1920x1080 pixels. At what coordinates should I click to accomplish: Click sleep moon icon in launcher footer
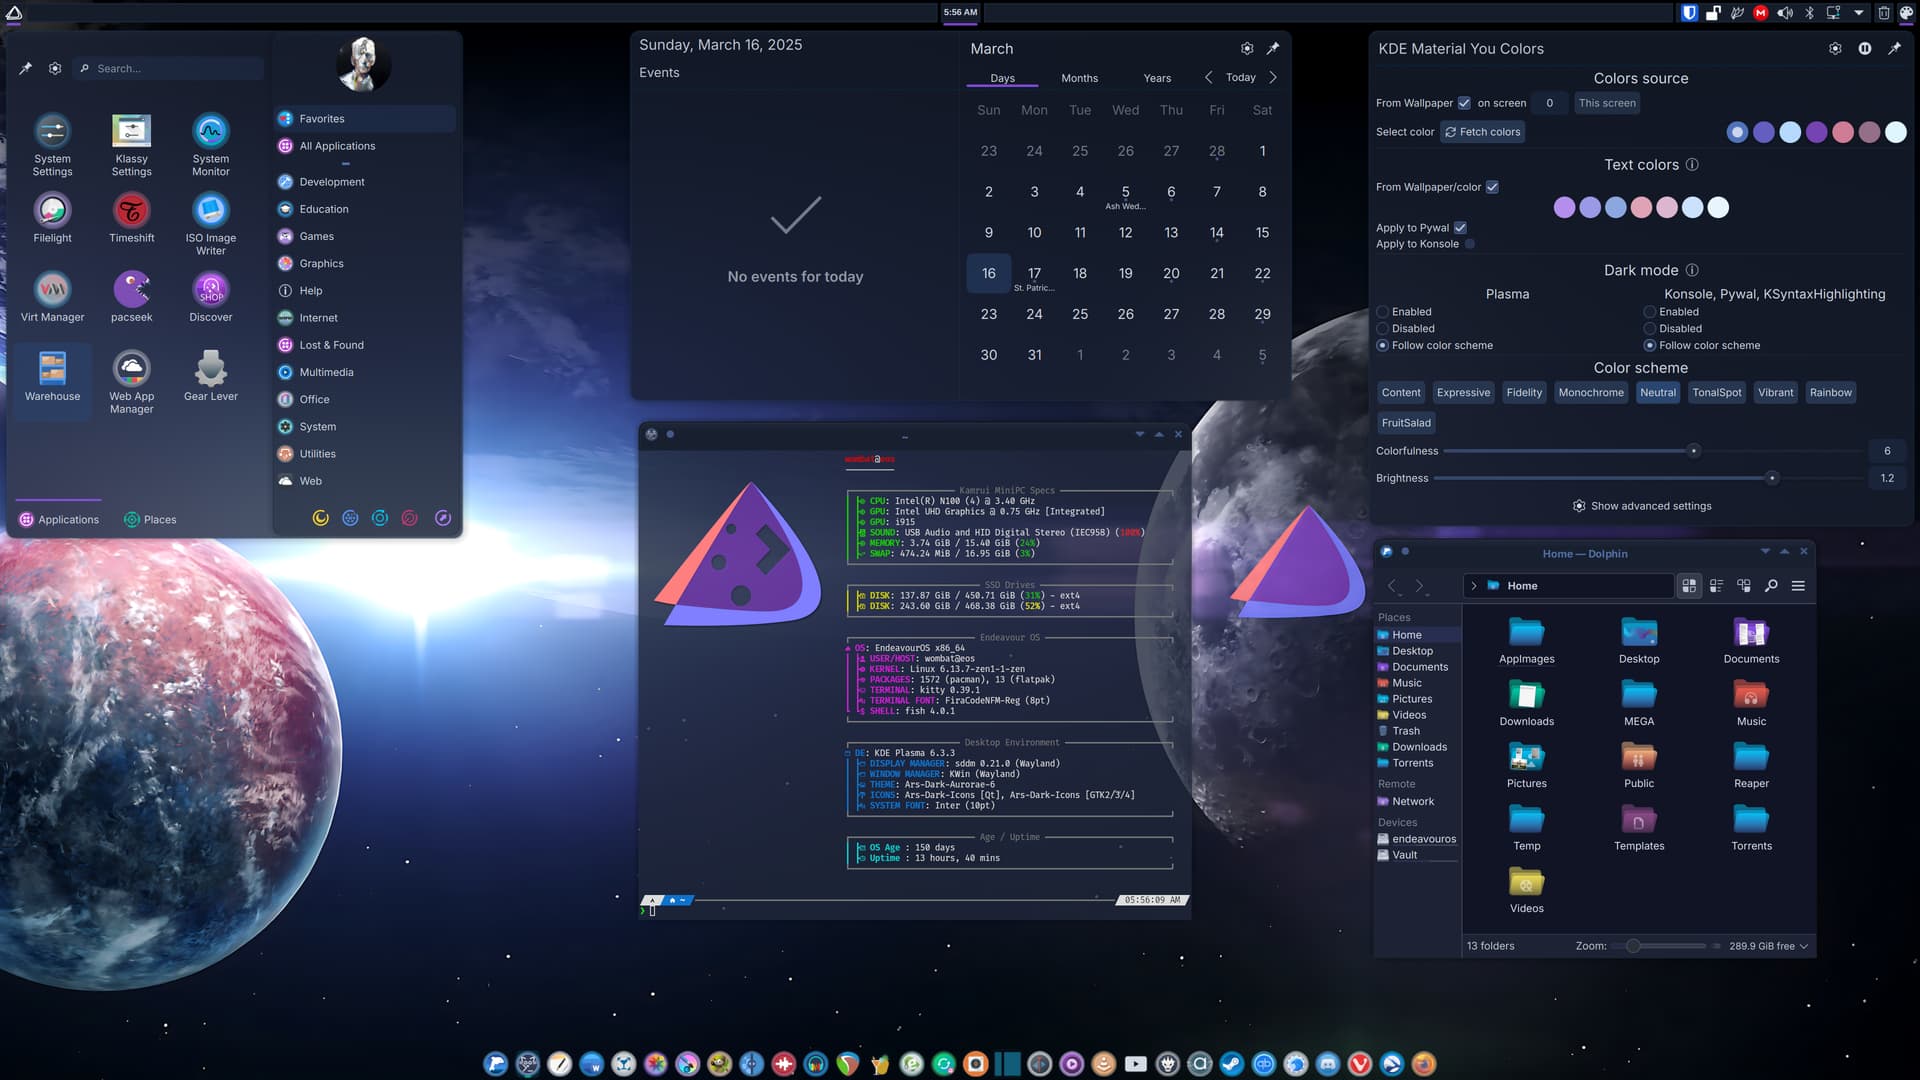[320, 518]
